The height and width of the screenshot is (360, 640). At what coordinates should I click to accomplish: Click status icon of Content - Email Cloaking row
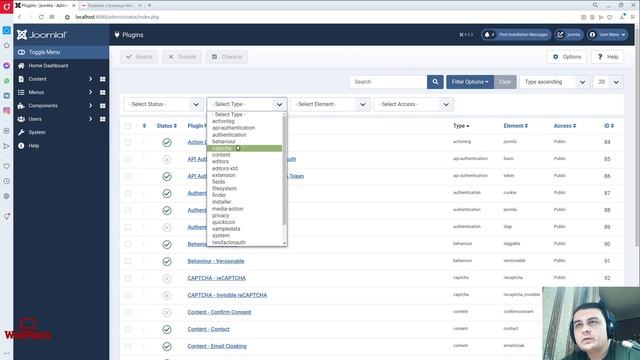click(167, 347)
